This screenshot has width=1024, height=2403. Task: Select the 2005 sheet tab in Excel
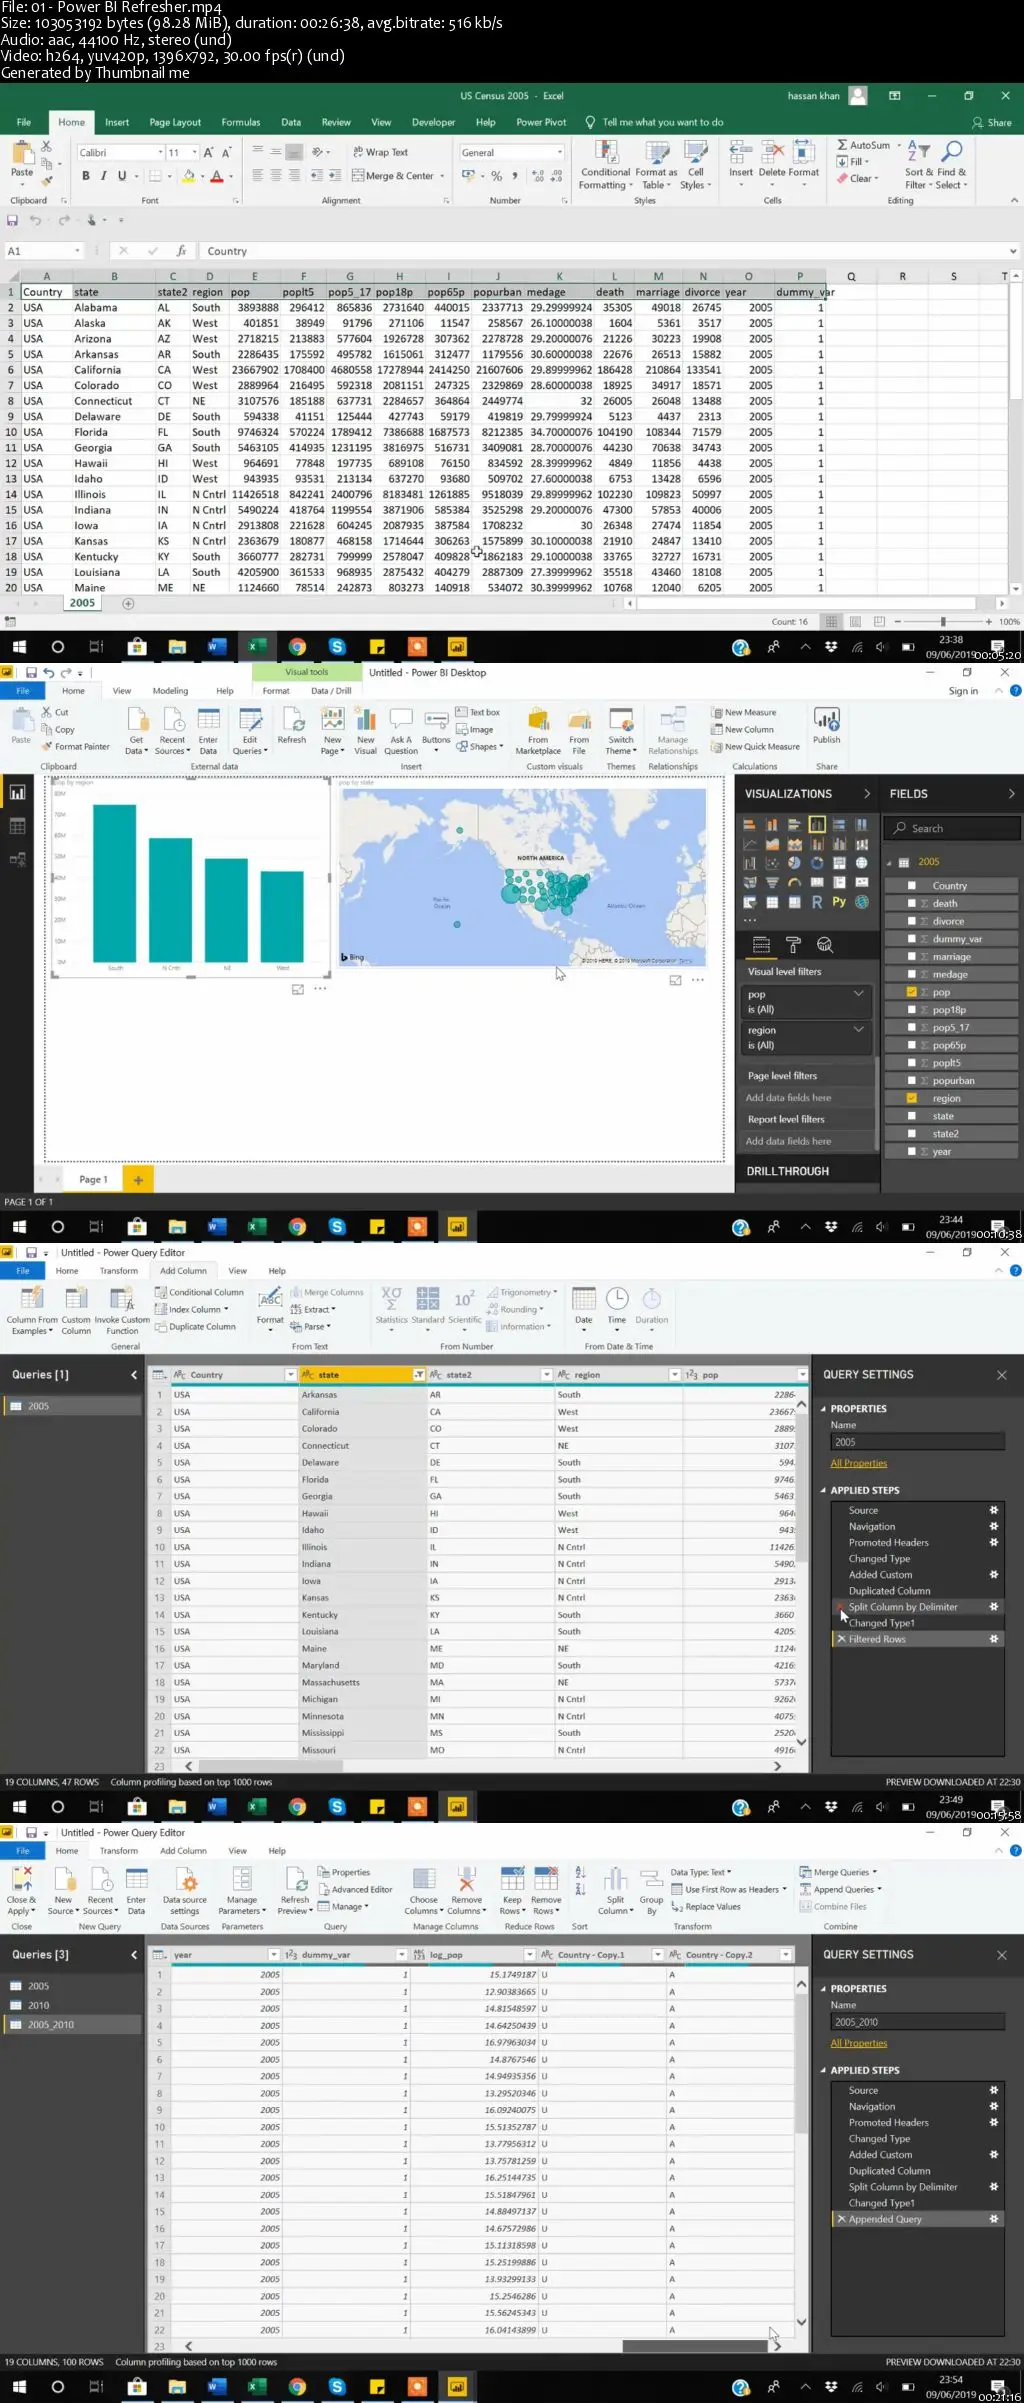pos(82,603)
